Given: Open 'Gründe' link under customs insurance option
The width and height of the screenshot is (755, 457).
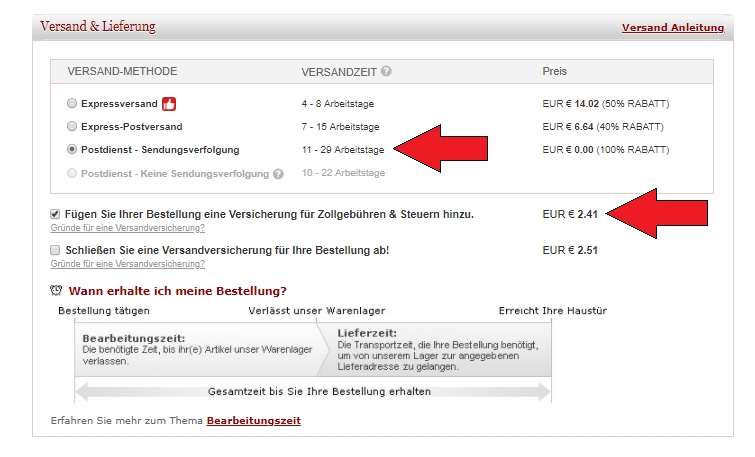Looking at the screenshot, I should (x=127, y=228).
